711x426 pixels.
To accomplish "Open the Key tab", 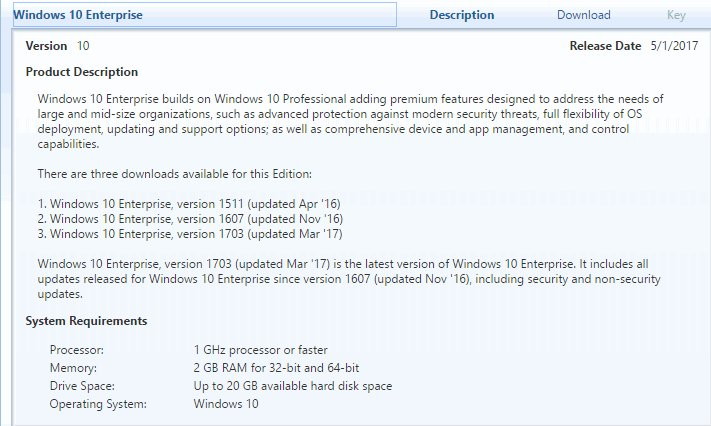I will 676,15.
